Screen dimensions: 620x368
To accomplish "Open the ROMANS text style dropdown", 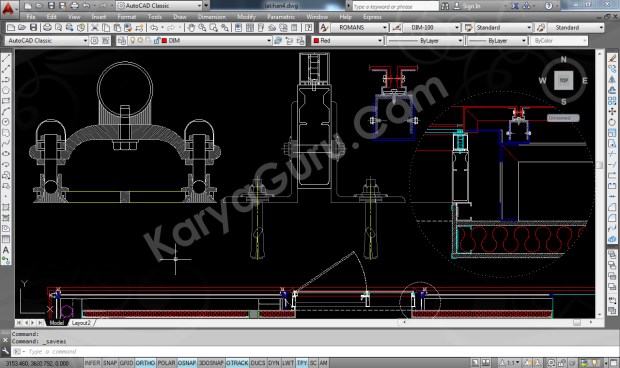I will pos(384,28).
